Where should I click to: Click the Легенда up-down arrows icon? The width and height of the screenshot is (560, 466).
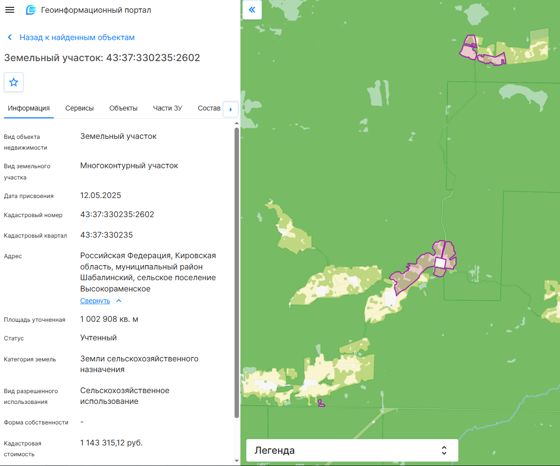[x=444, y=450]
